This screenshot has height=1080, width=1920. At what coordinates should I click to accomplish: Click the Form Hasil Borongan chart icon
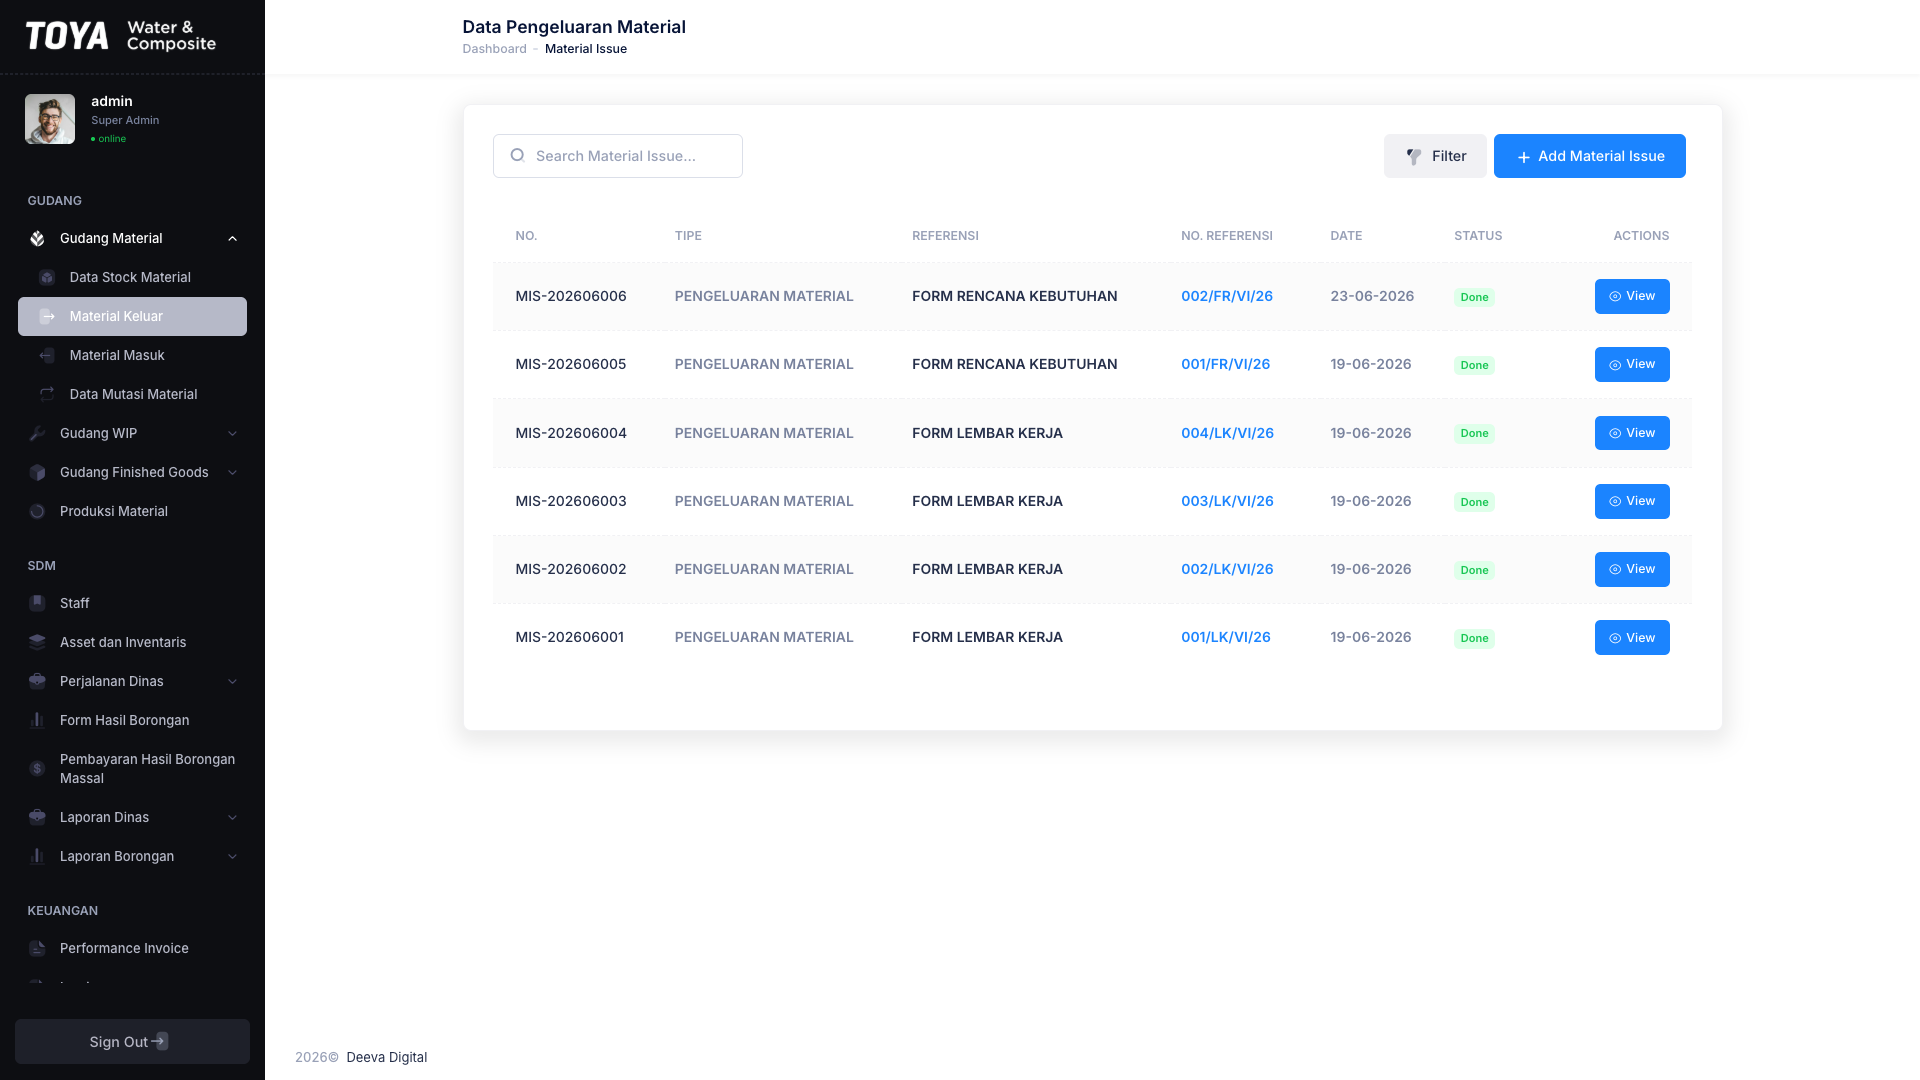click(37, 721)
